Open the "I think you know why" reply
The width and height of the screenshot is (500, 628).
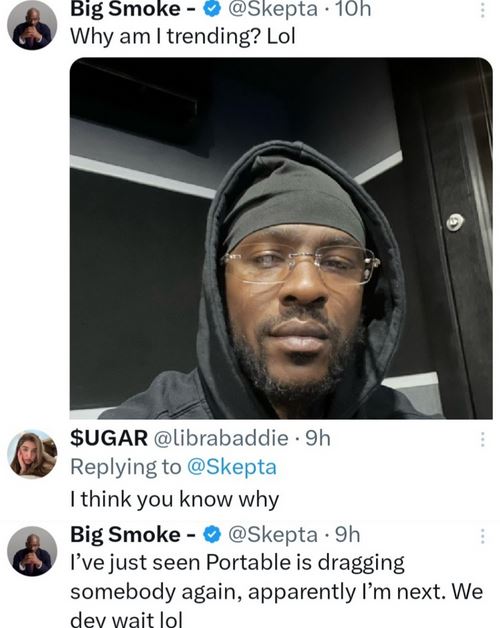point(174,499)
